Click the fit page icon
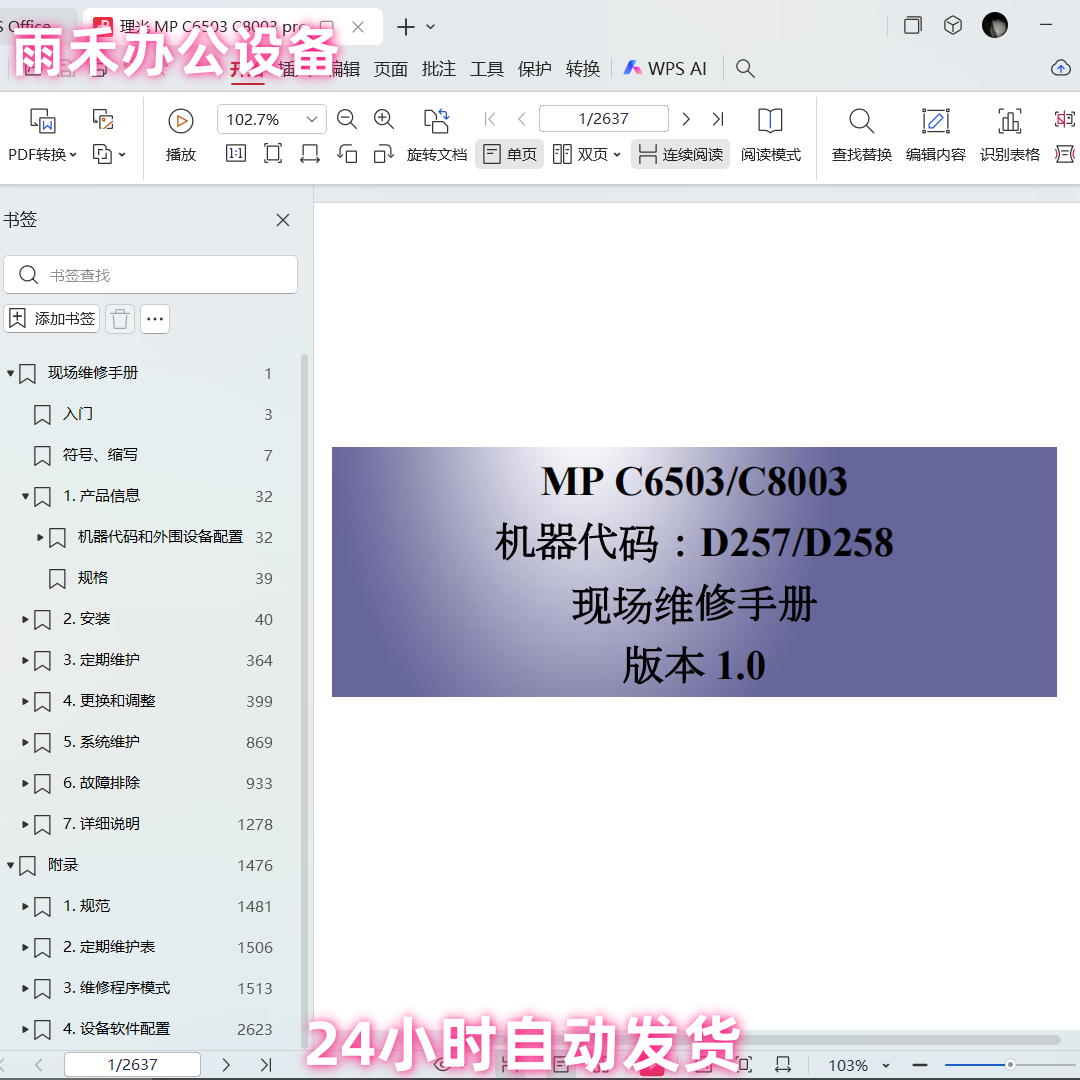The height and width of the screenshot is (1080, 1080). coord(273,154)
